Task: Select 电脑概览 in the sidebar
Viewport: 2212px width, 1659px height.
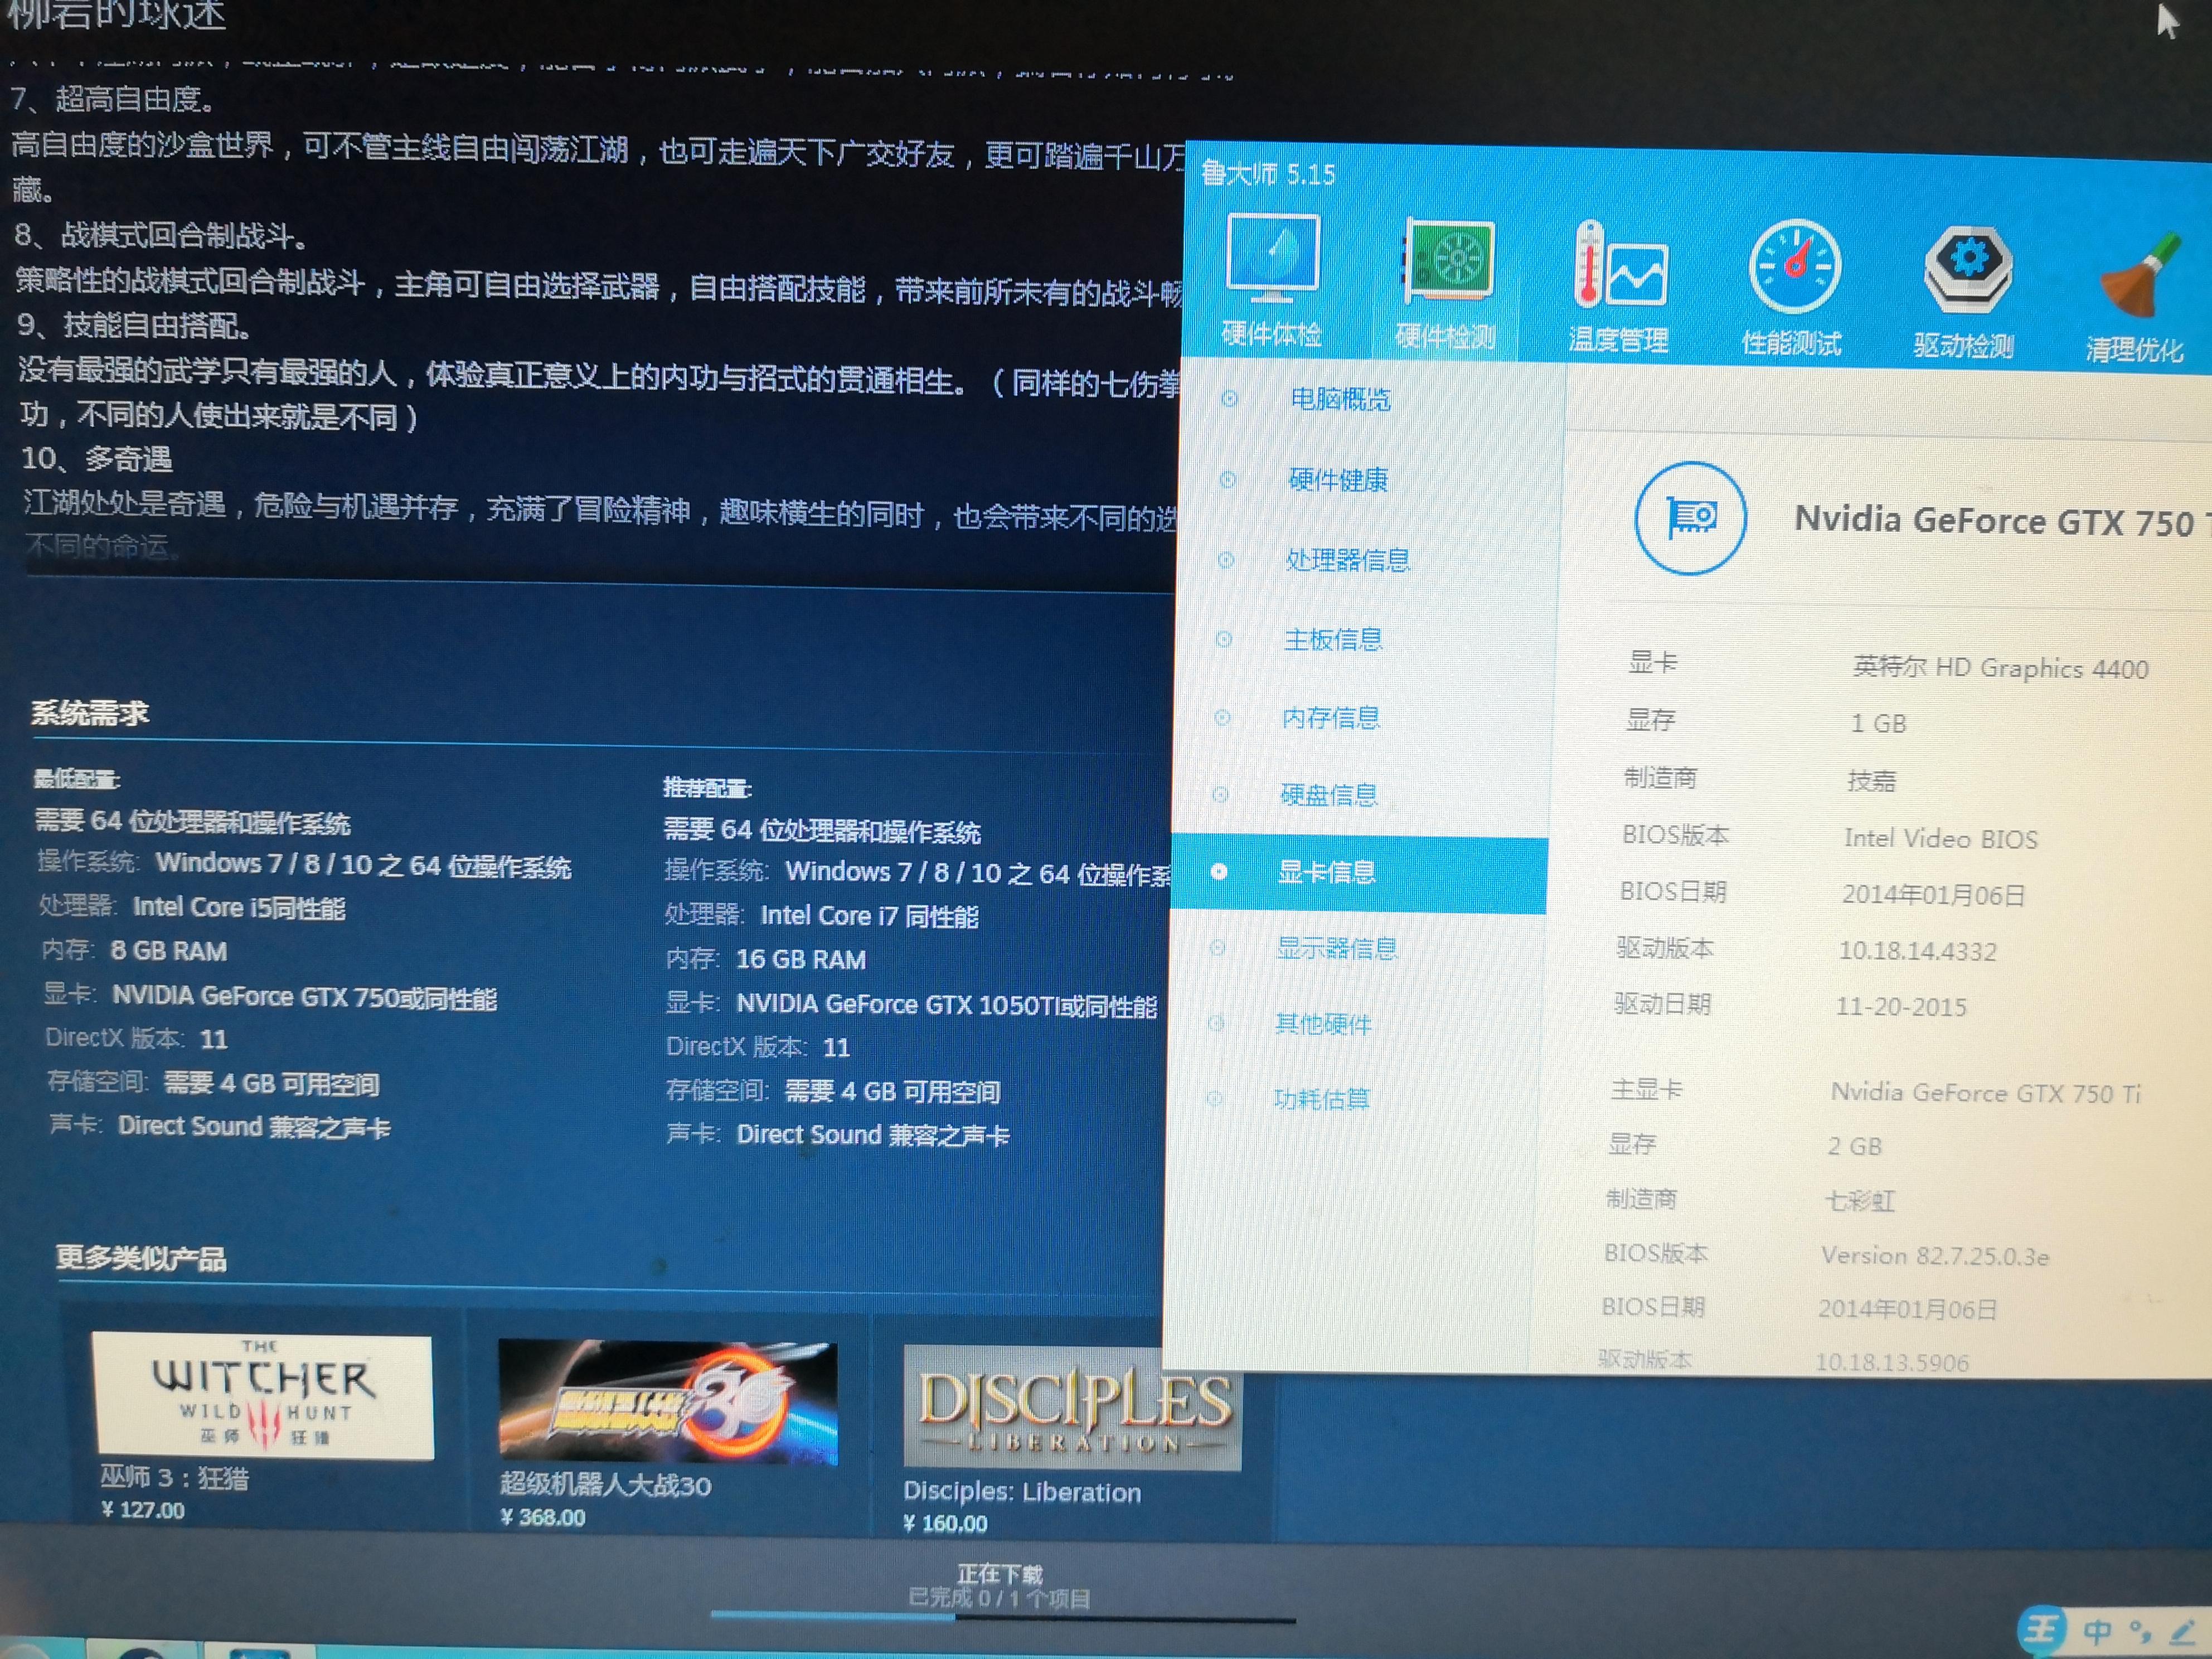Action: [1340, 399]
